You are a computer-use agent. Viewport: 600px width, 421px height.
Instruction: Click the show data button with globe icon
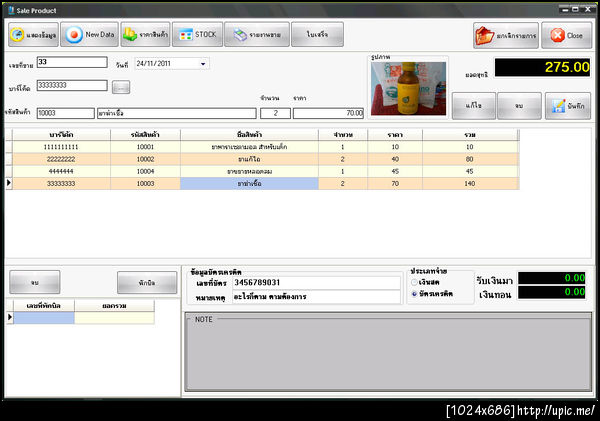click(33, 35)
